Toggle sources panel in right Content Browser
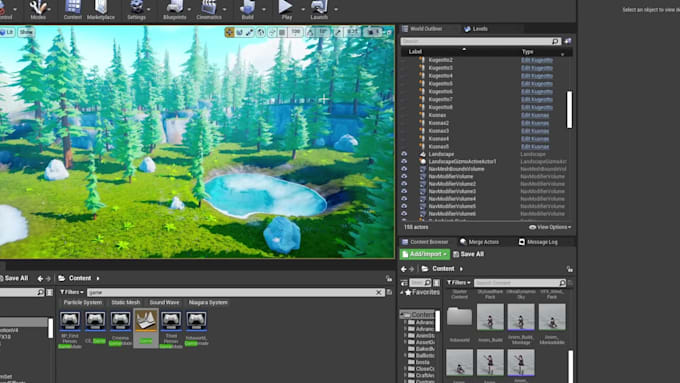The image size is (680, 383). click(x=404, y=283)
